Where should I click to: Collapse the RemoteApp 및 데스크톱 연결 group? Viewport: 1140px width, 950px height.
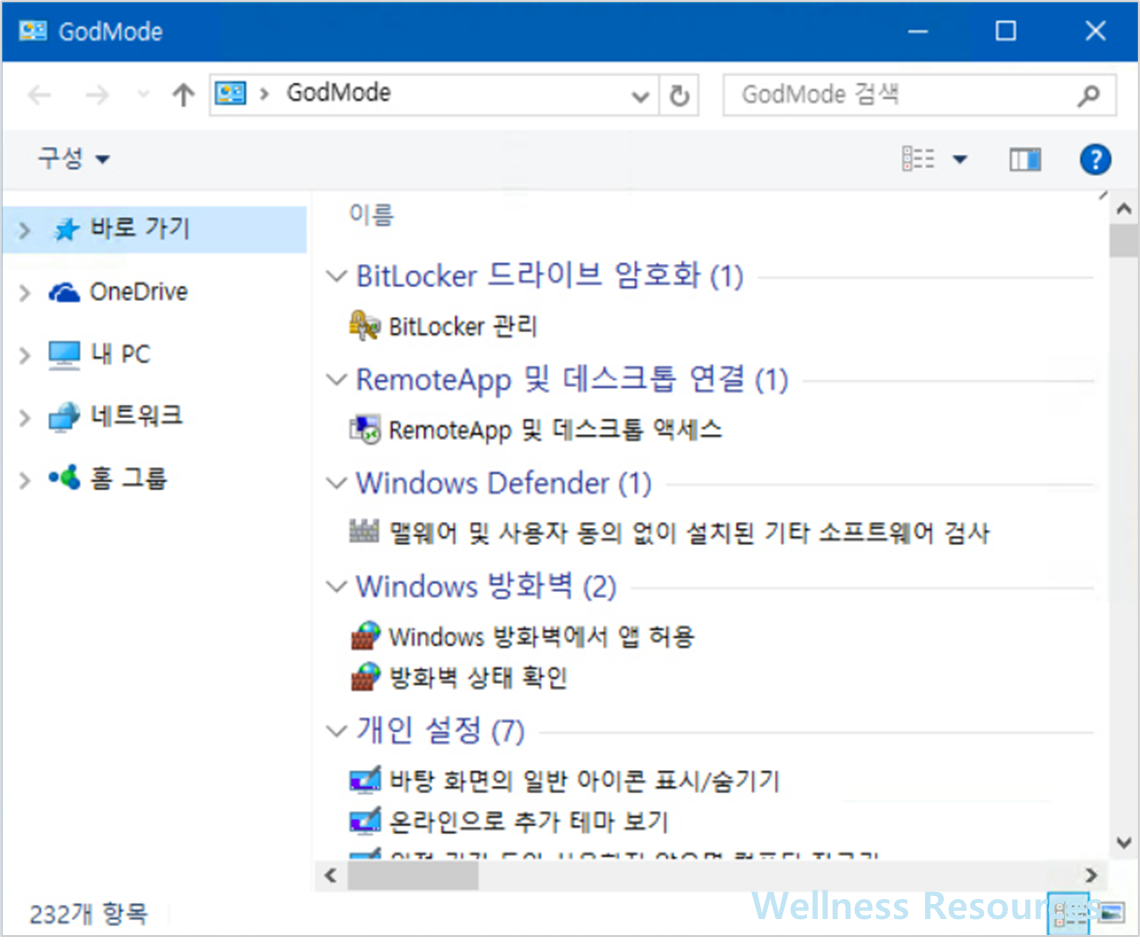coord(336,379)
